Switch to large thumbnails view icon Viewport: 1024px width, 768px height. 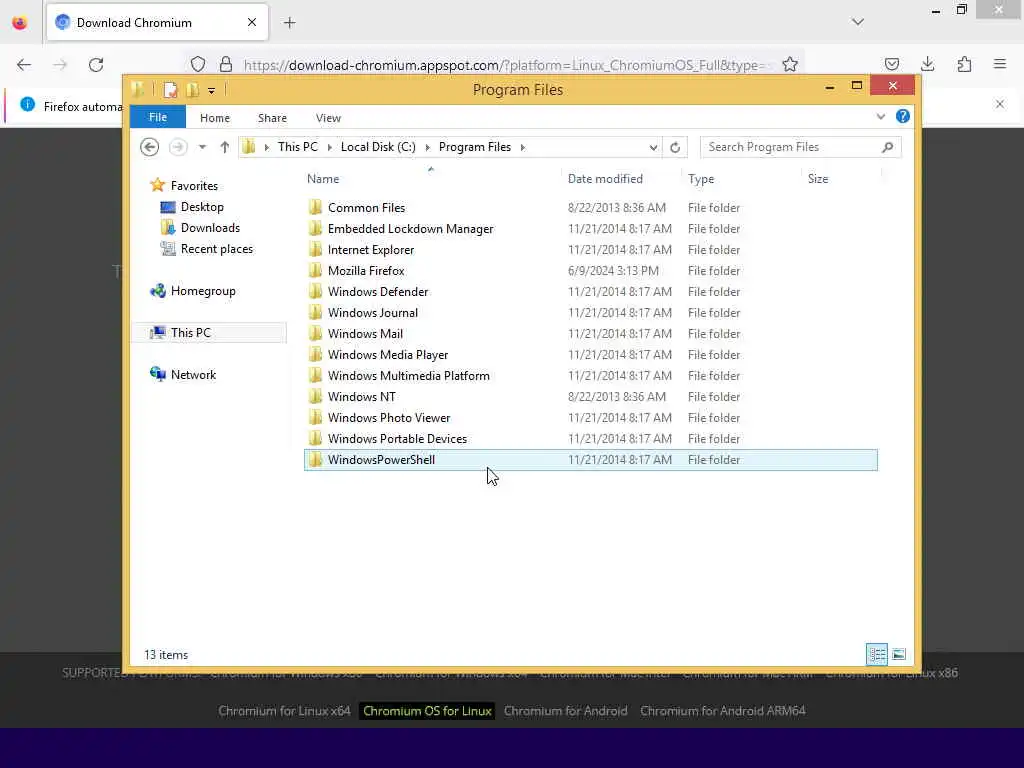click(899, 654)
